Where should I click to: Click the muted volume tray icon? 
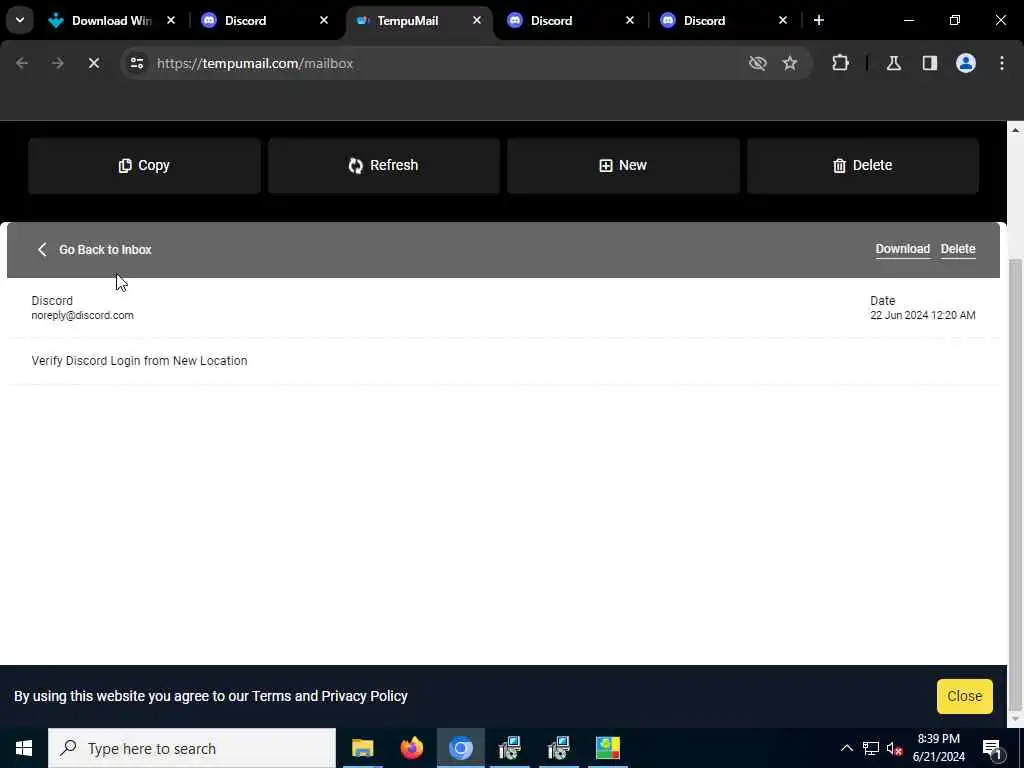pos(895,748)
